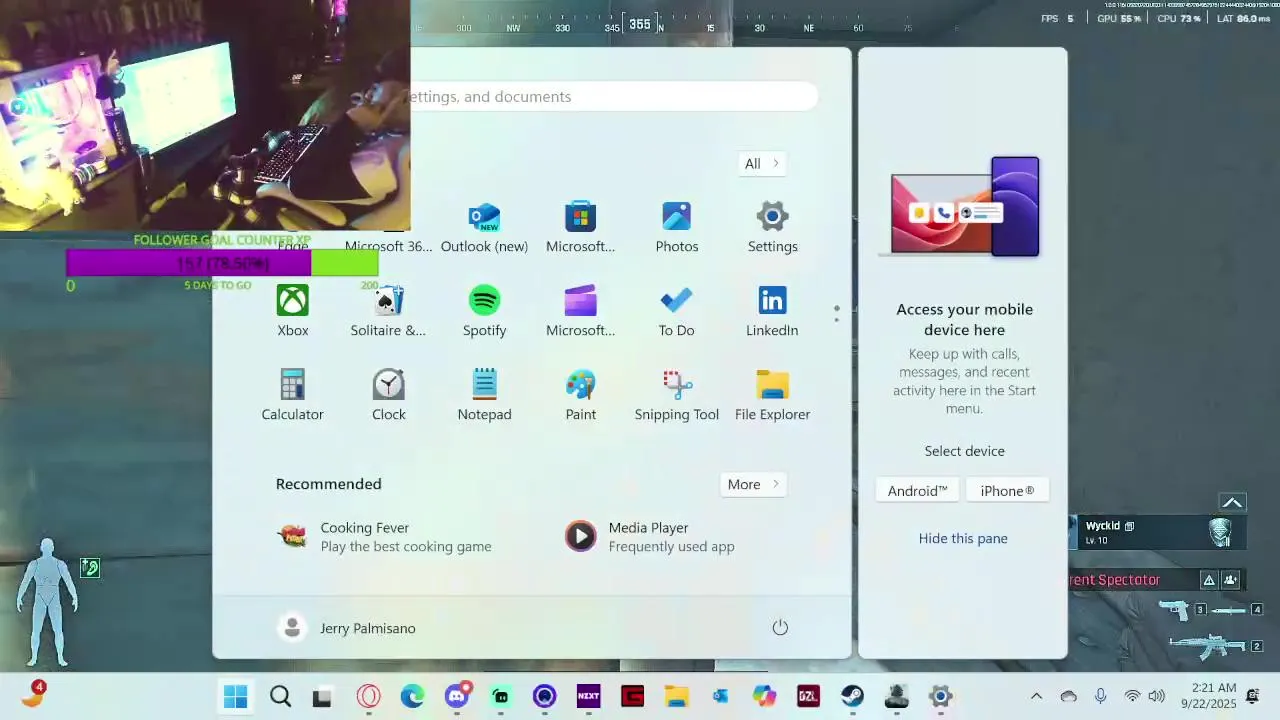Open volume speaker tray icon
This screenshot has height=720, width=1280.
tap(1157, 697)
